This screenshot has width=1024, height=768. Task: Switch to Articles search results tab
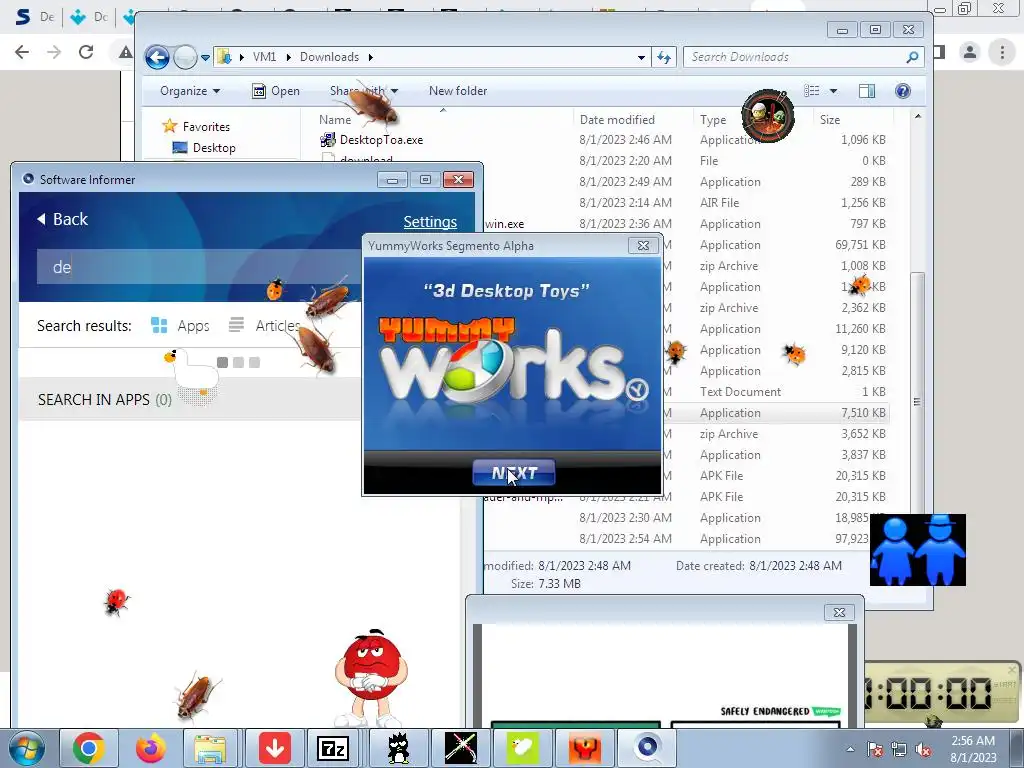point(264,325)
